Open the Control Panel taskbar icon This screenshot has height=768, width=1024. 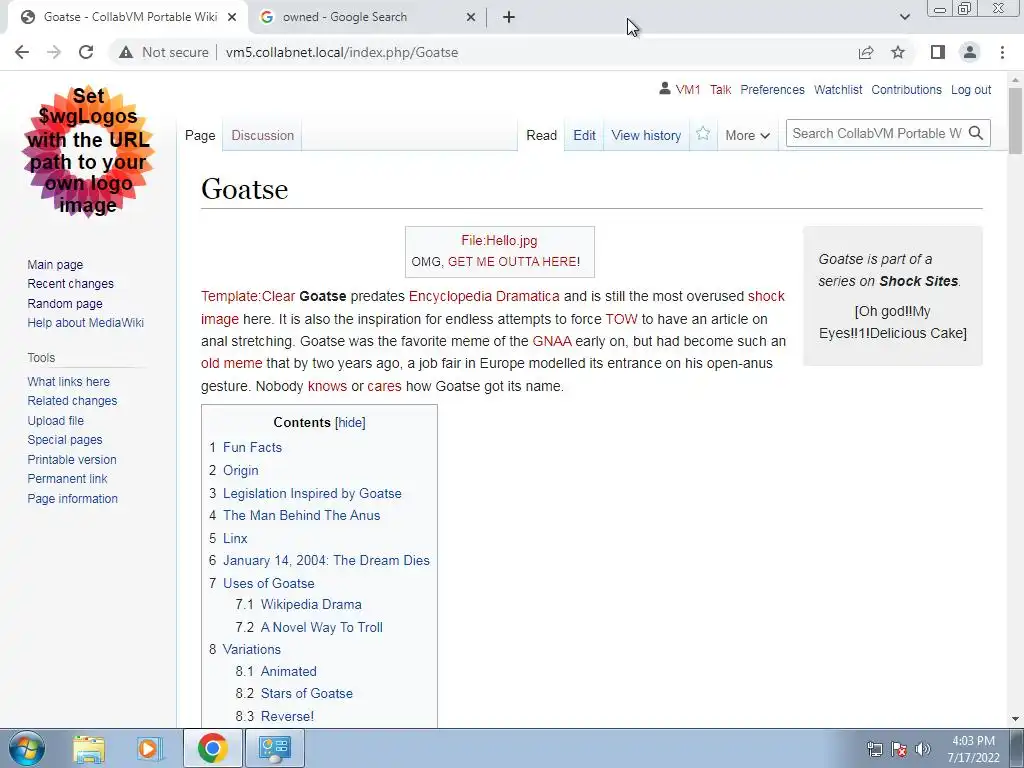(x=274, y=748)
